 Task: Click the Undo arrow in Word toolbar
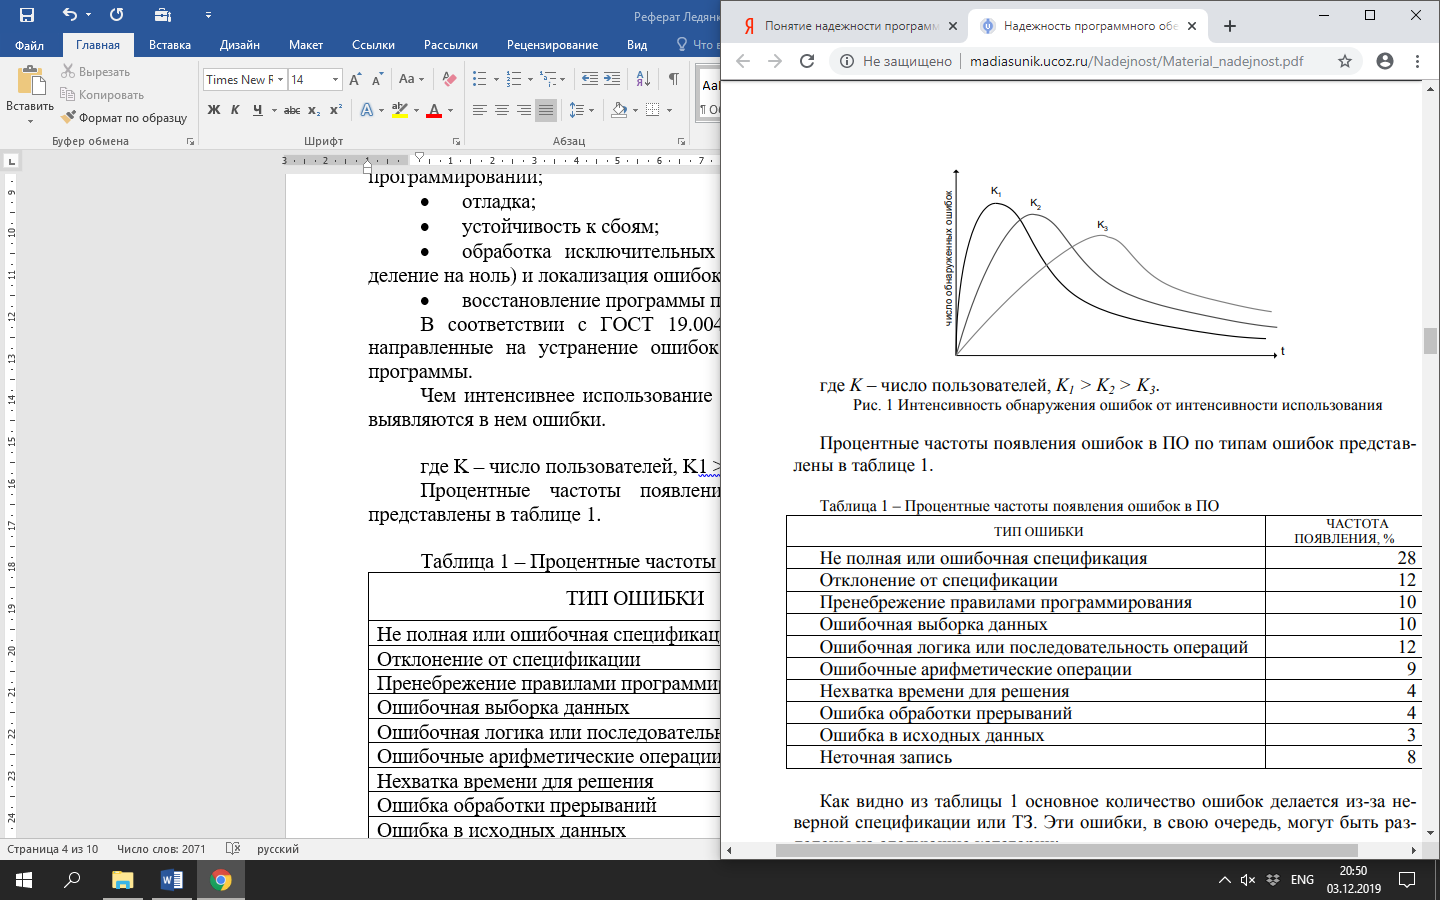click(x=69, y=15)
